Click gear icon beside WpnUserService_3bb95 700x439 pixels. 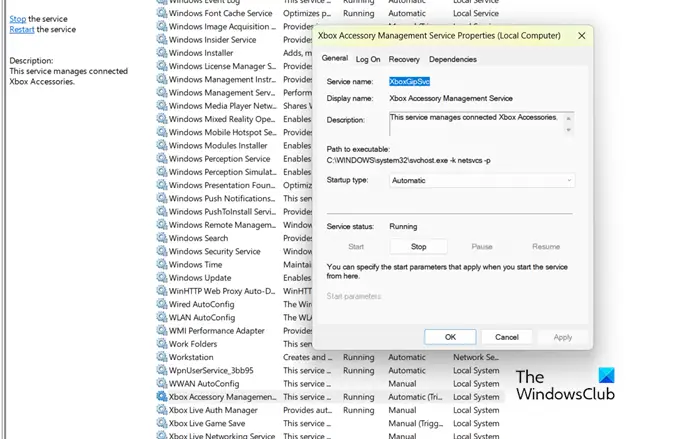[x=161, y=370]
